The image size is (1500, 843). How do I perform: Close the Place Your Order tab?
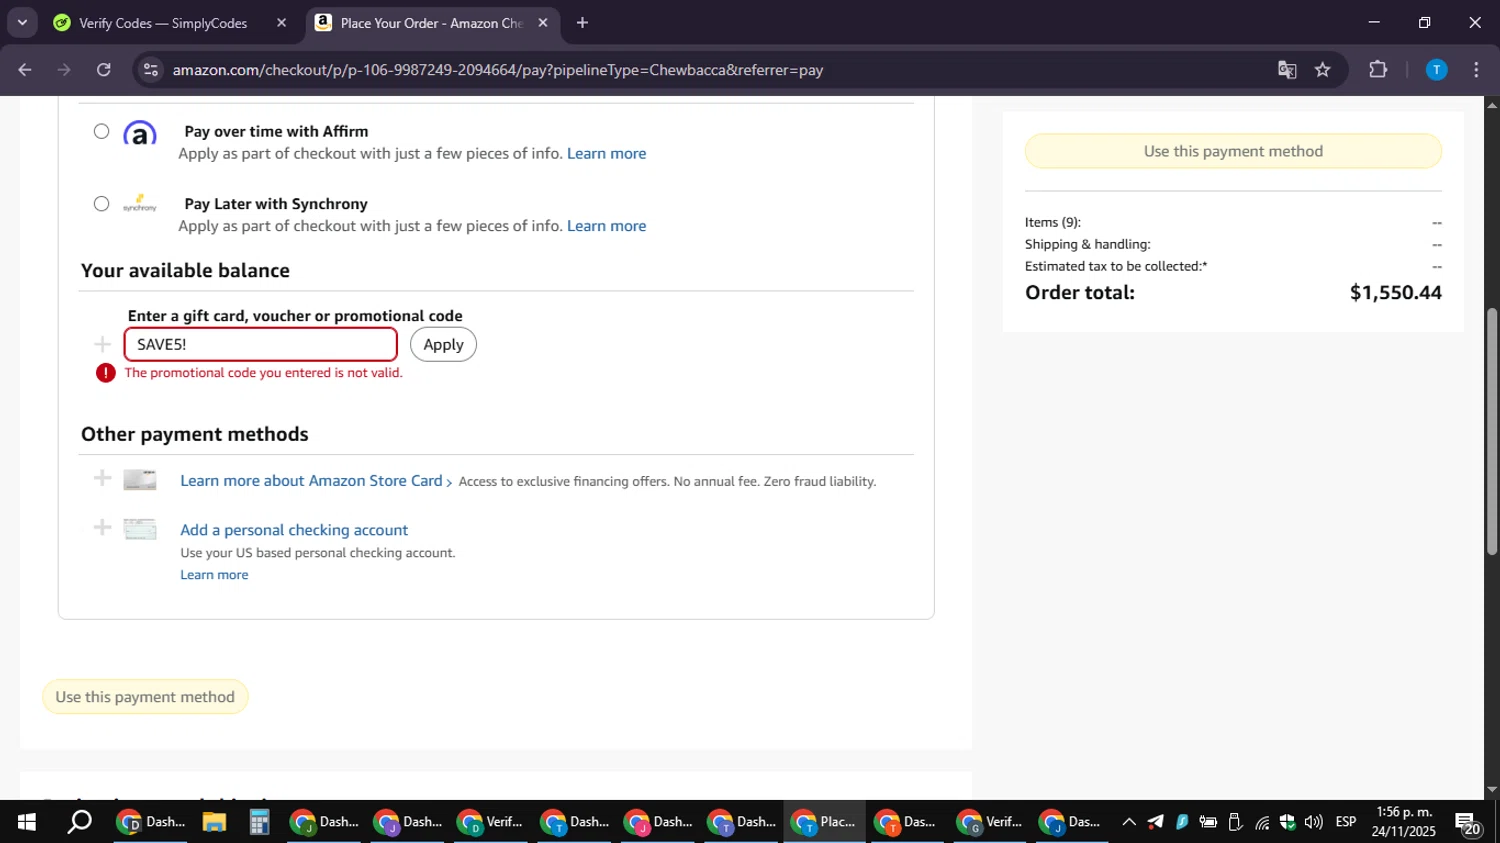[543, 23]
